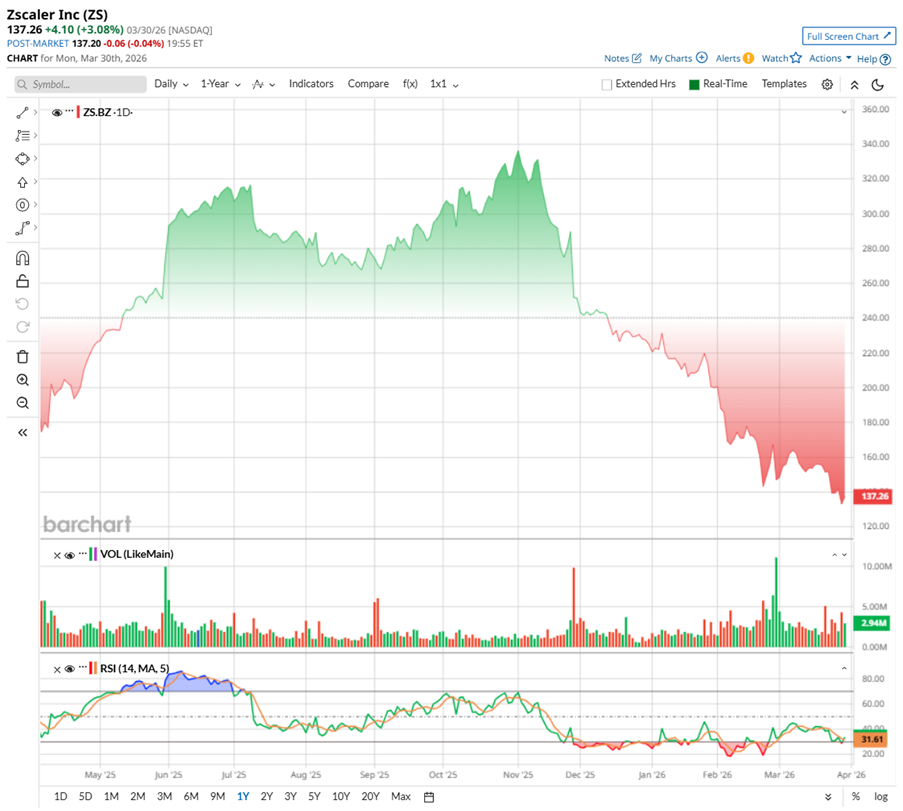Open the Notes editor icon
This screenshot has height=811, width=903.
coord(637,58)
